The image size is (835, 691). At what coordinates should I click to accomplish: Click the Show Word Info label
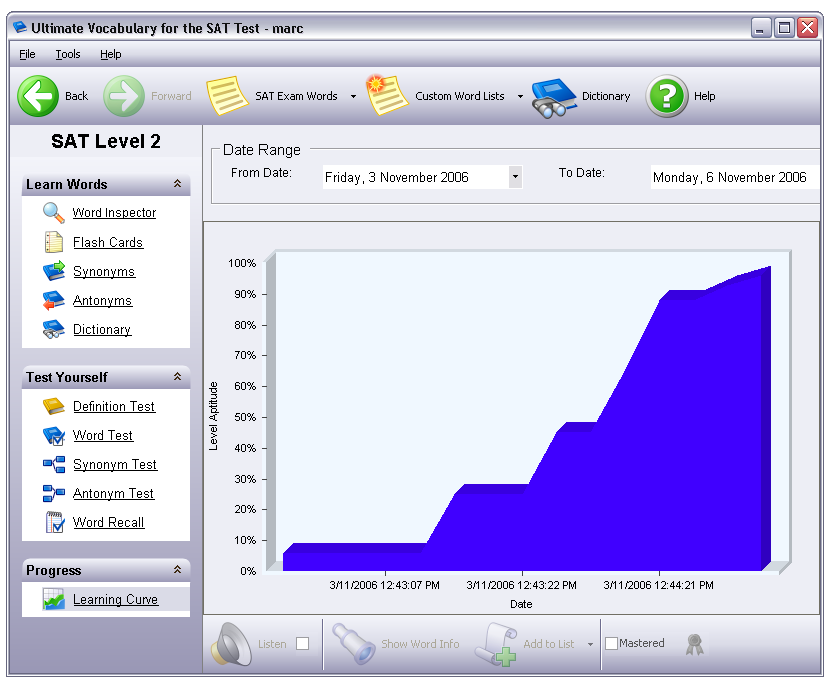click(x=420, y=644)
